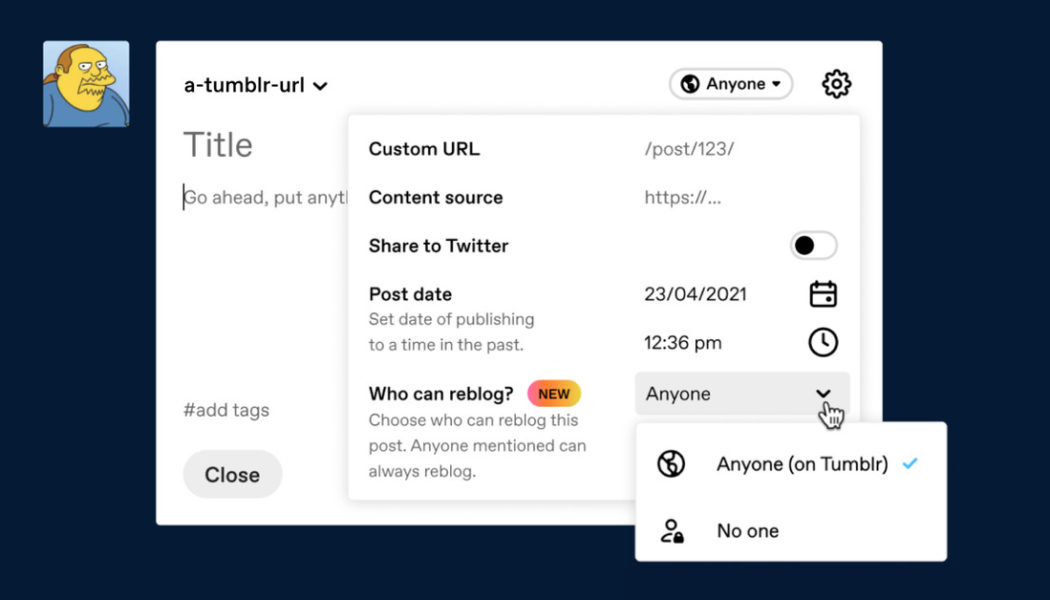Click #add tags to tag the post
The height and width of the screenshot is (600, 1050).
(226, 410)
